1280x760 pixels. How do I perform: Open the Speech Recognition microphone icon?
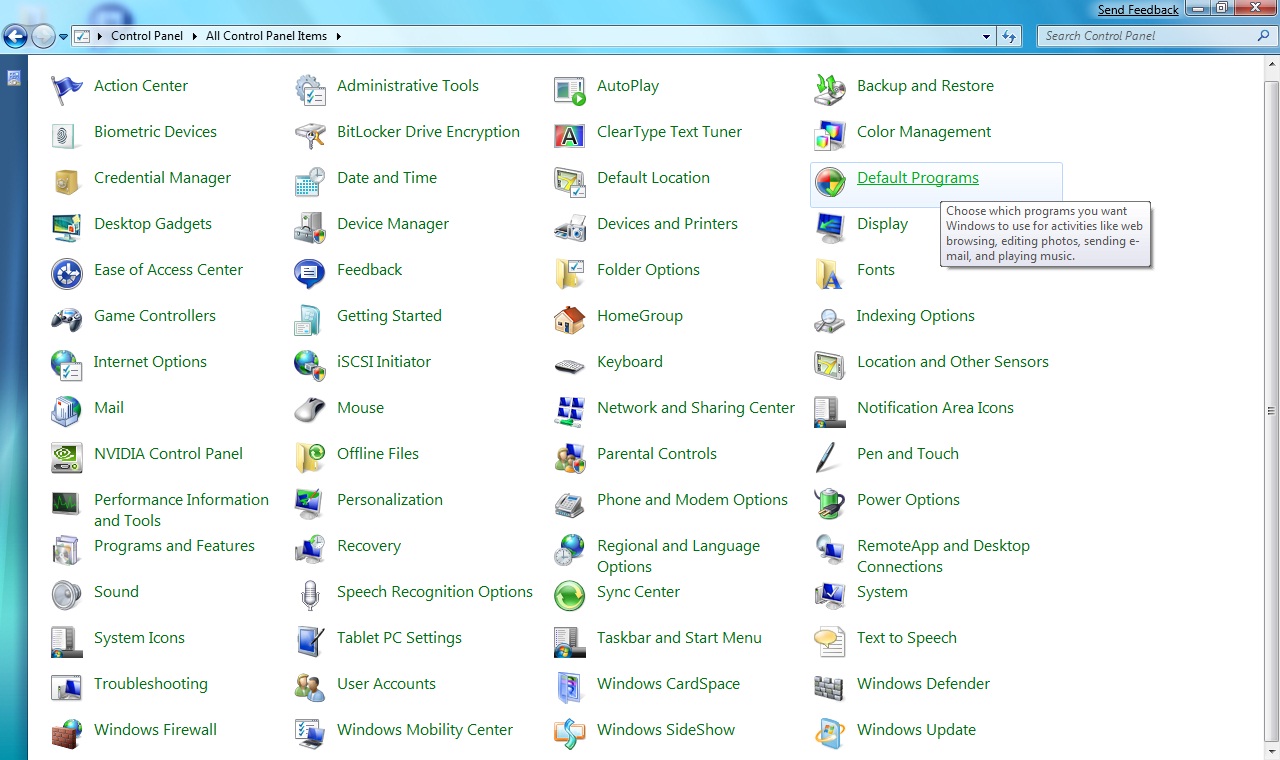(x=310, y=596)
